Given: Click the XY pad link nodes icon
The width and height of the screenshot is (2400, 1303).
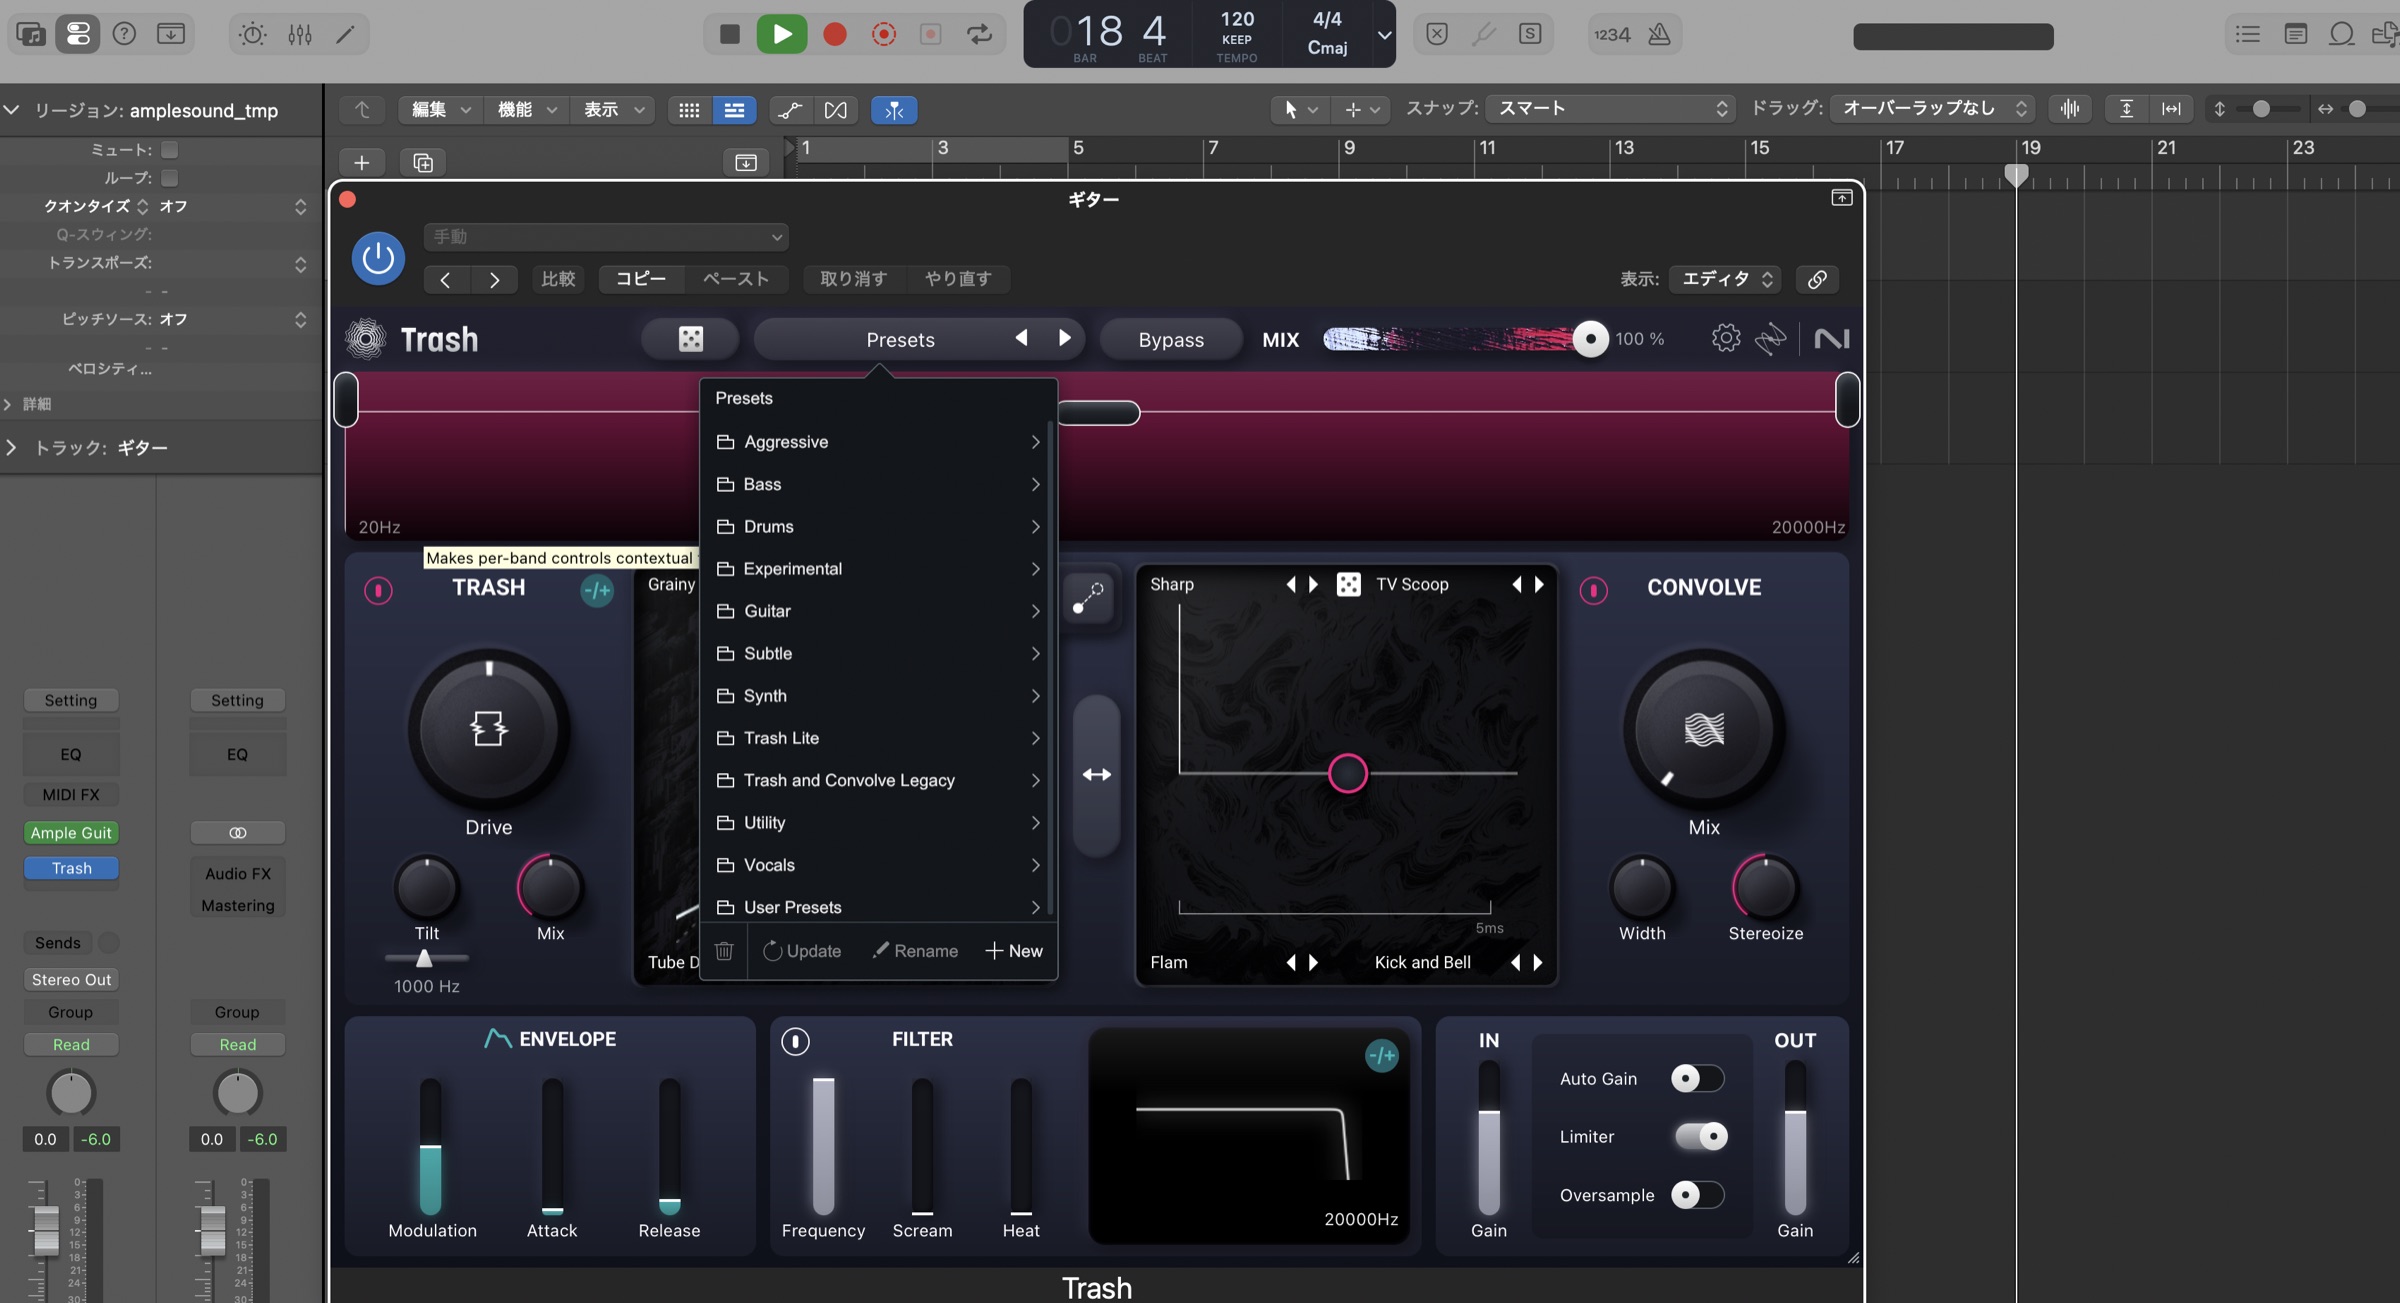Looking at the screenshot, I should point(1088,598).
